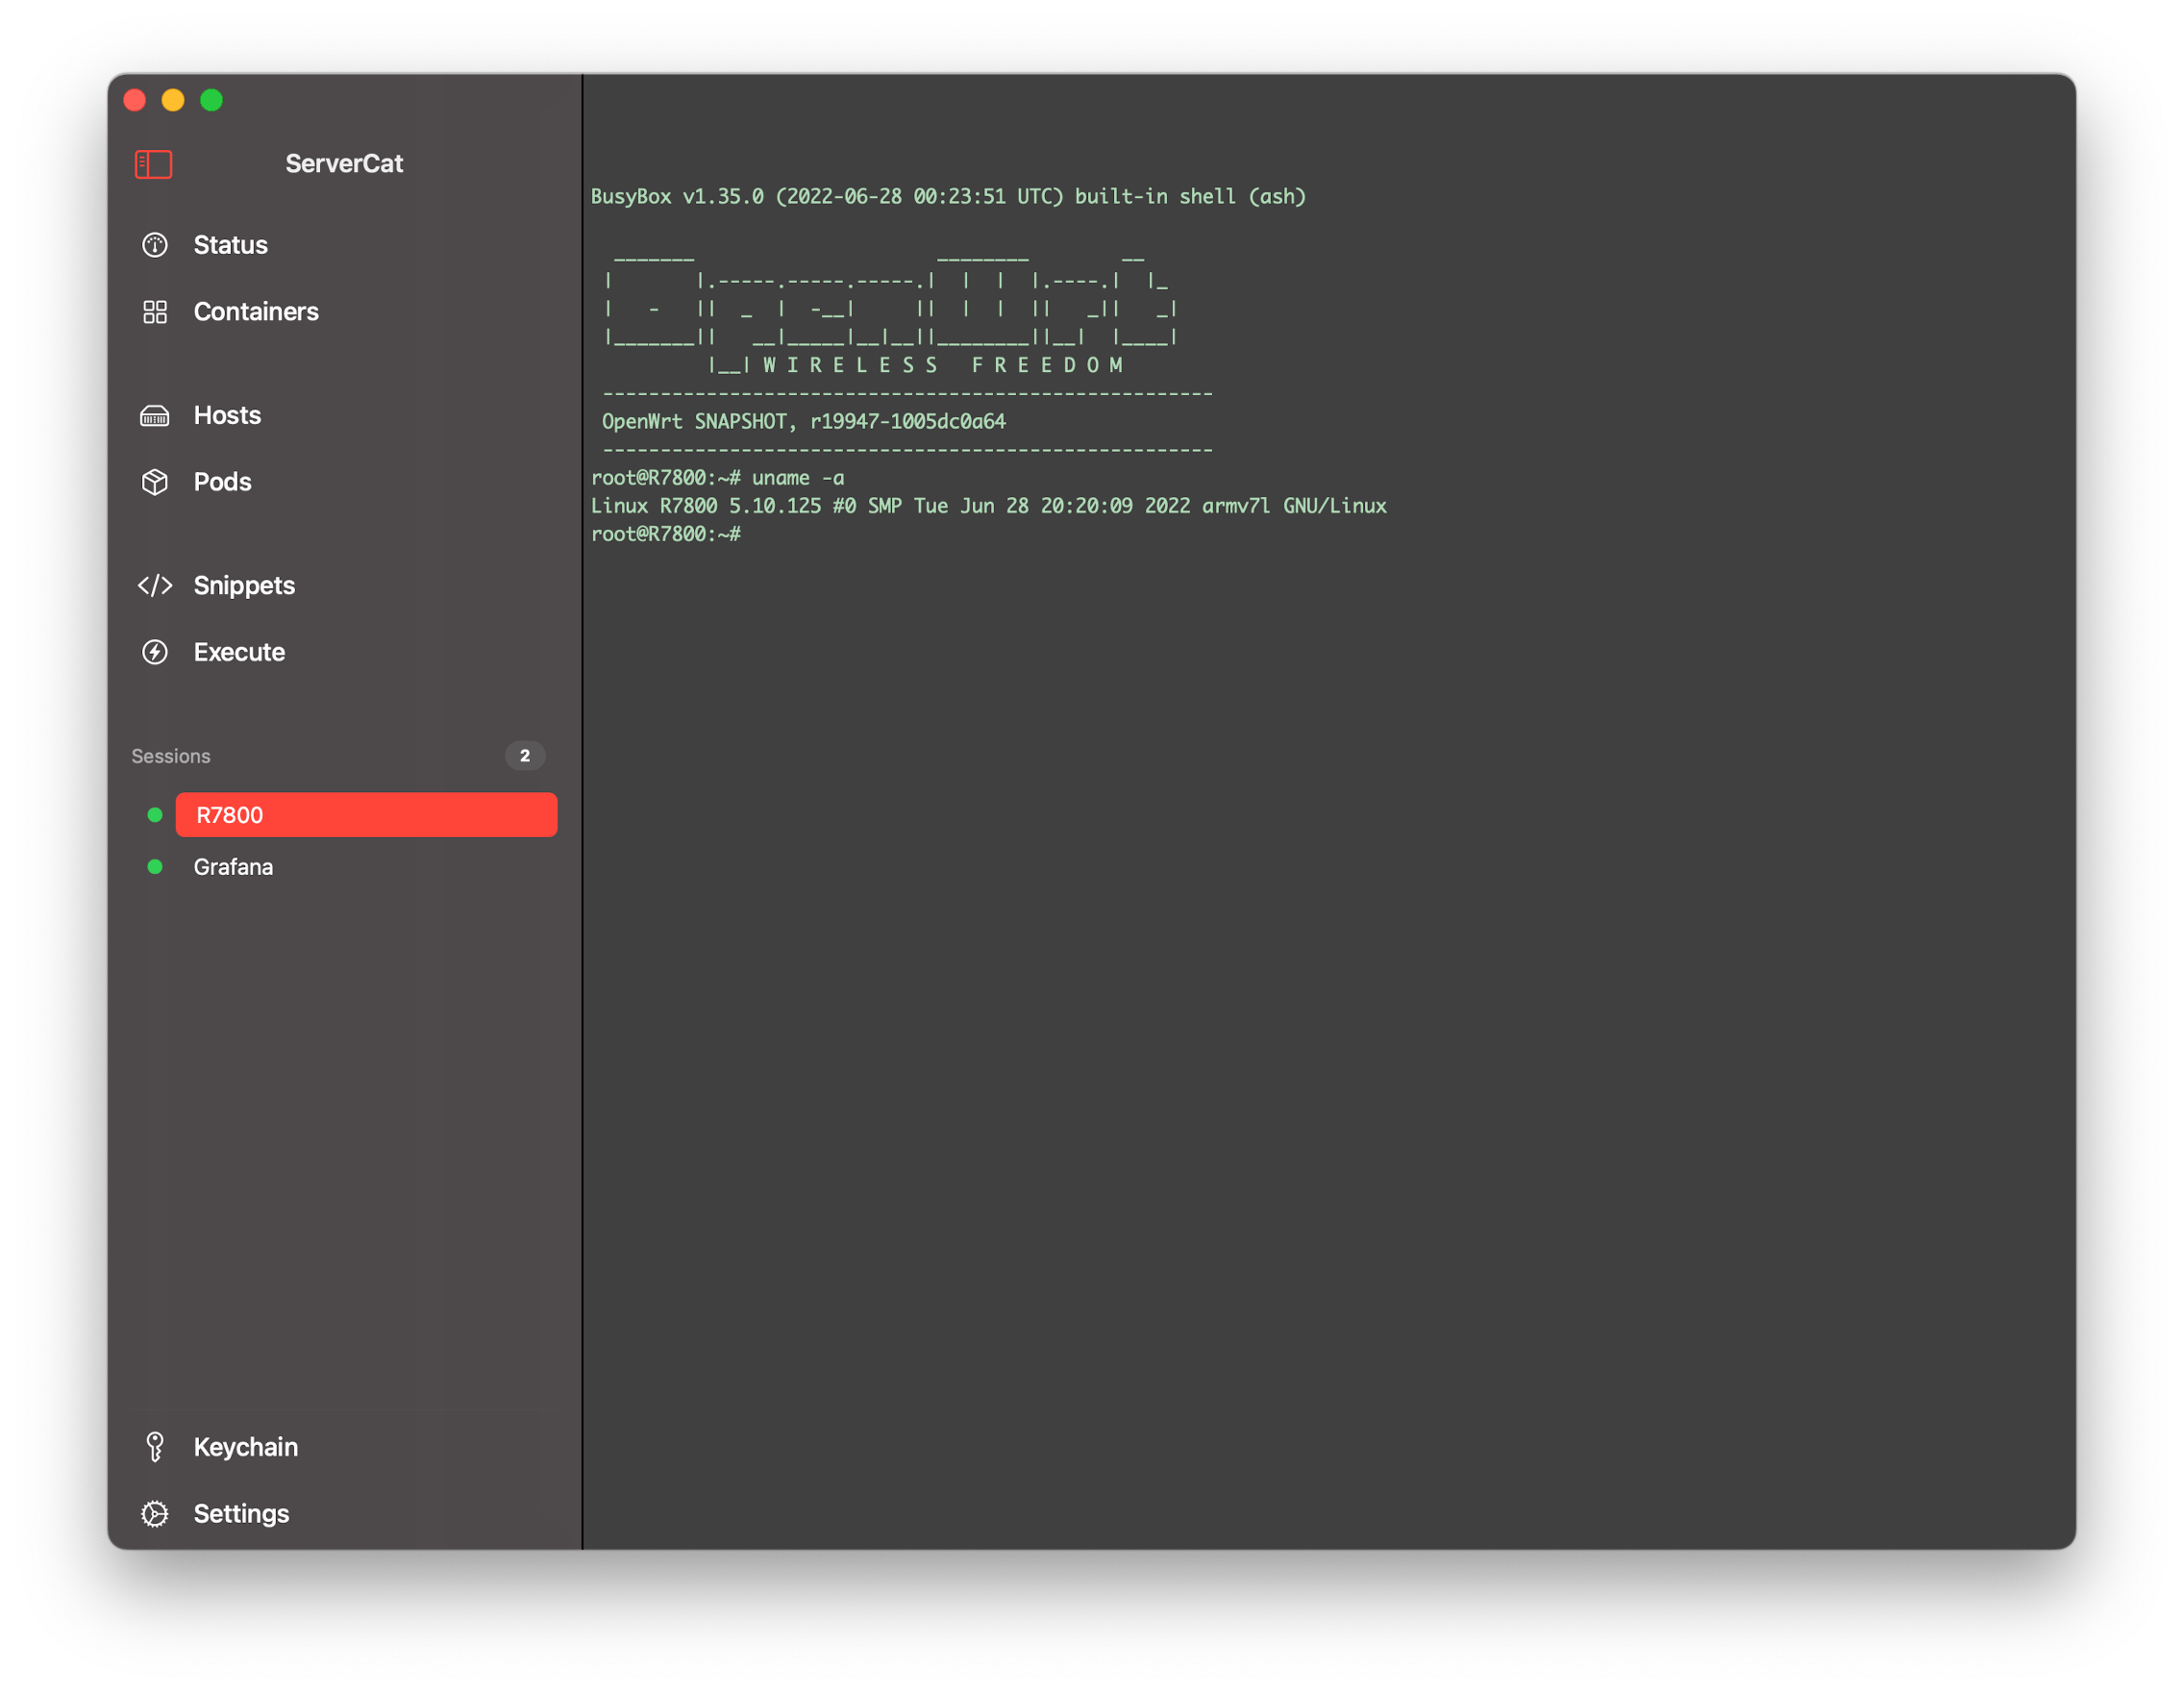Viewport: 2184px width, 1692px height.
Task: Click the Linux R7800 5.10.125 output line
Action: [x=989, y=506]
